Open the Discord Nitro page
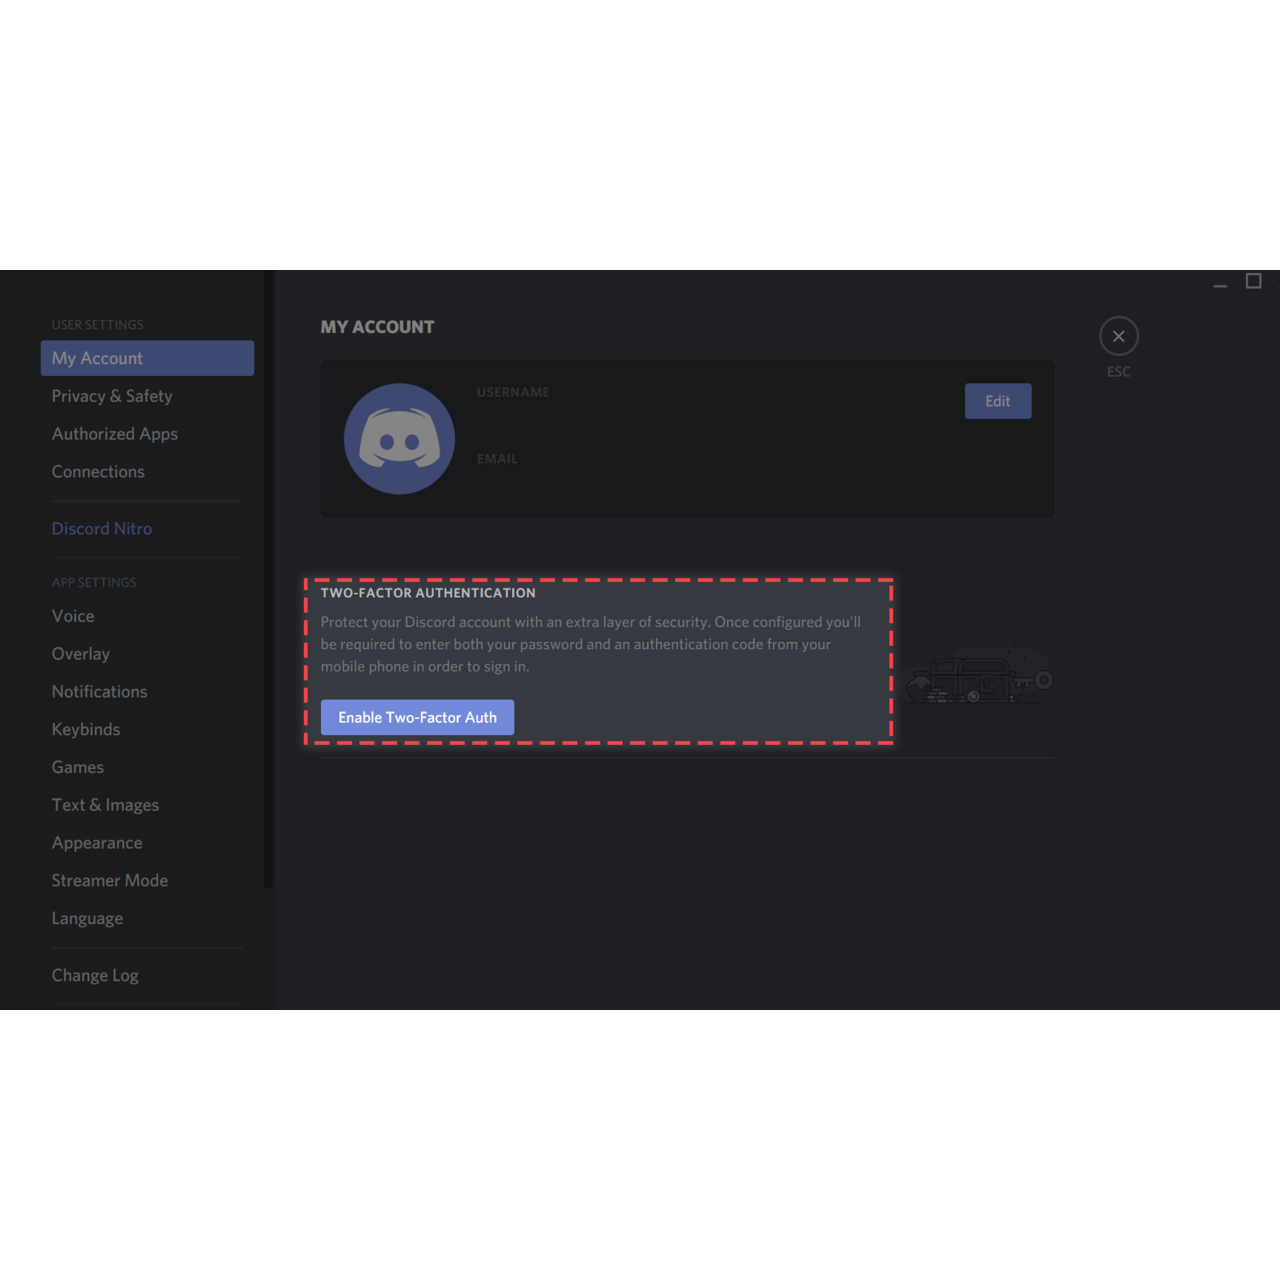 point(101,528)
